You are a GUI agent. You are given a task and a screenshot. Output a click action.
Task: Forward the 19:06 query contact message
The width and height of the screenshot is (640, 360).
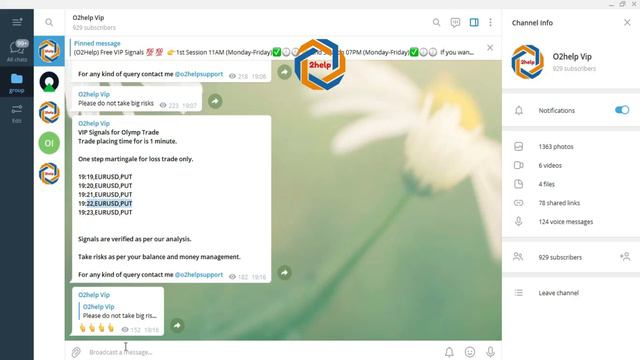pyautogui.click(x=284, y=72)
